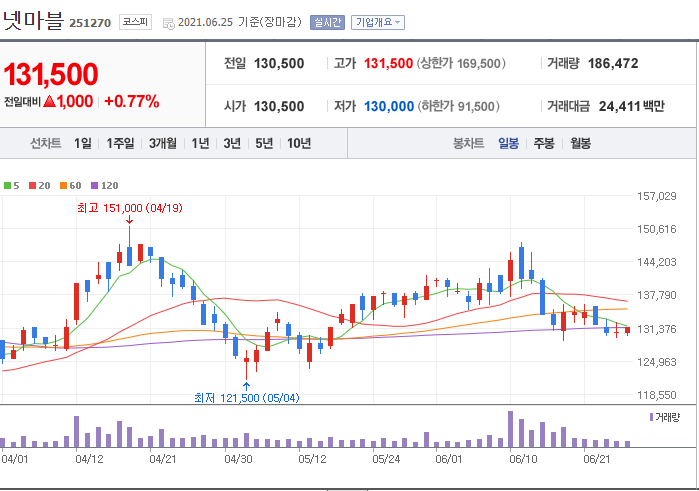Click the green 5-day moving average legend swatch
This screenshot has width=699, height=491.
(x=7, y=186)
